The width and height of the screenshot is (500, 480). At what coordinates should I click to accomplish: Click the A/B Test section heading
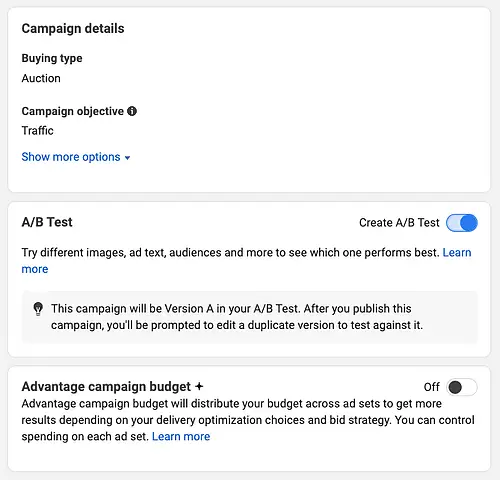(47, 222)
